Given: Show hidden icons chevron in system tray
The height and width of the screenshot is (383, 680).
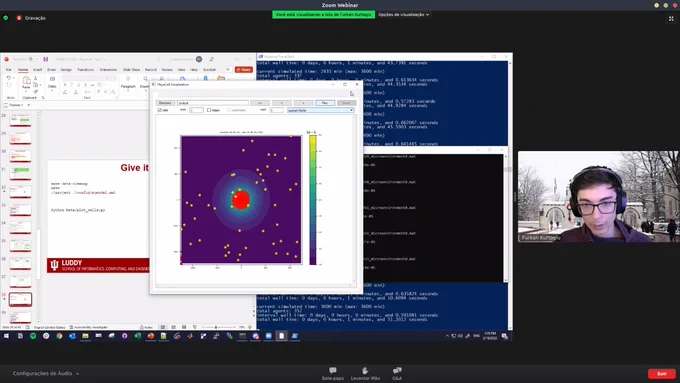Looking at the screenshot, I should click(x=447, y=336).
